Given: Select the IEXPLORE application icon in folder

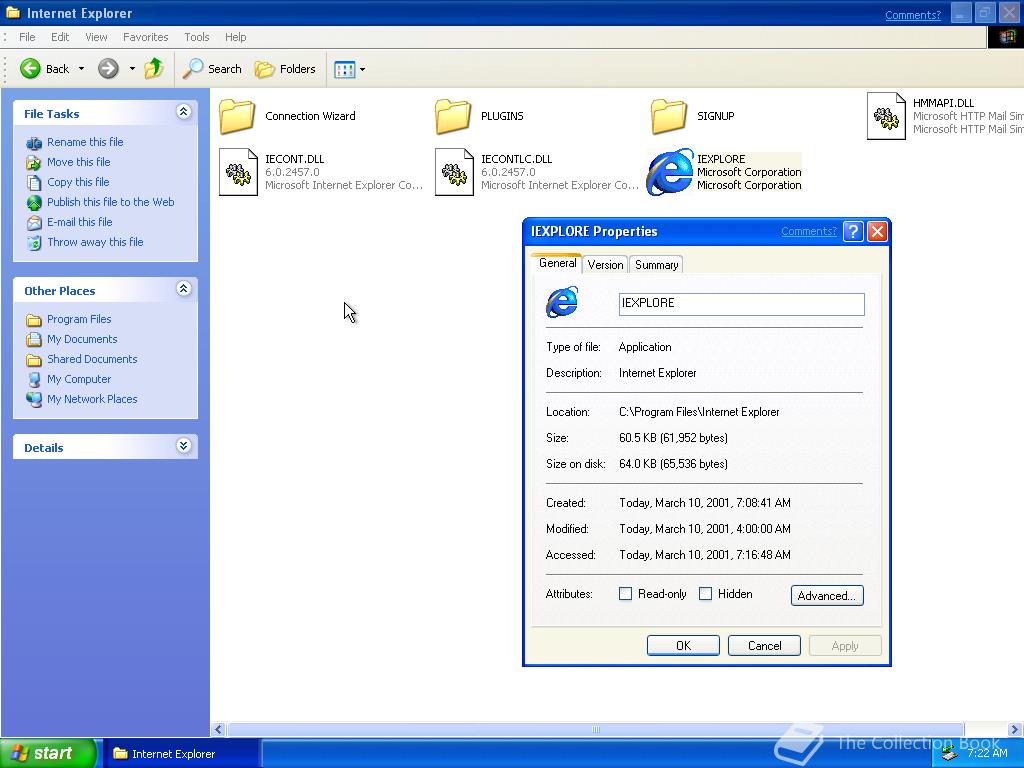Looking at the screenshot, I should [x=670, y=172].
